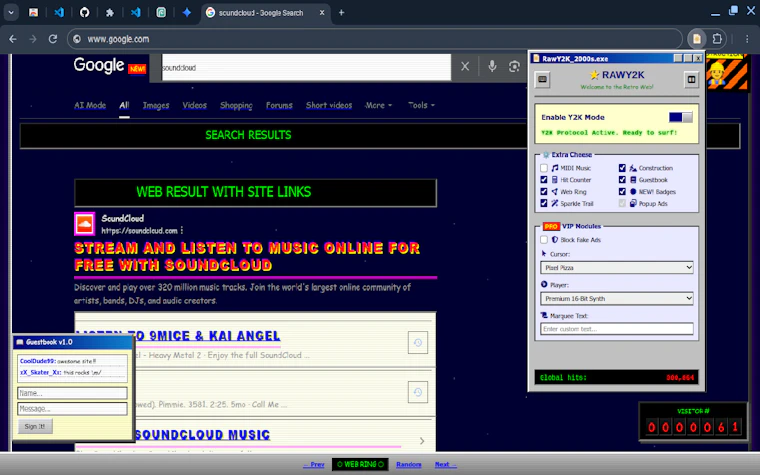Check the MIDI Music checkbox
The width and height of the screenshot is (760, 475).
point(544,168)
